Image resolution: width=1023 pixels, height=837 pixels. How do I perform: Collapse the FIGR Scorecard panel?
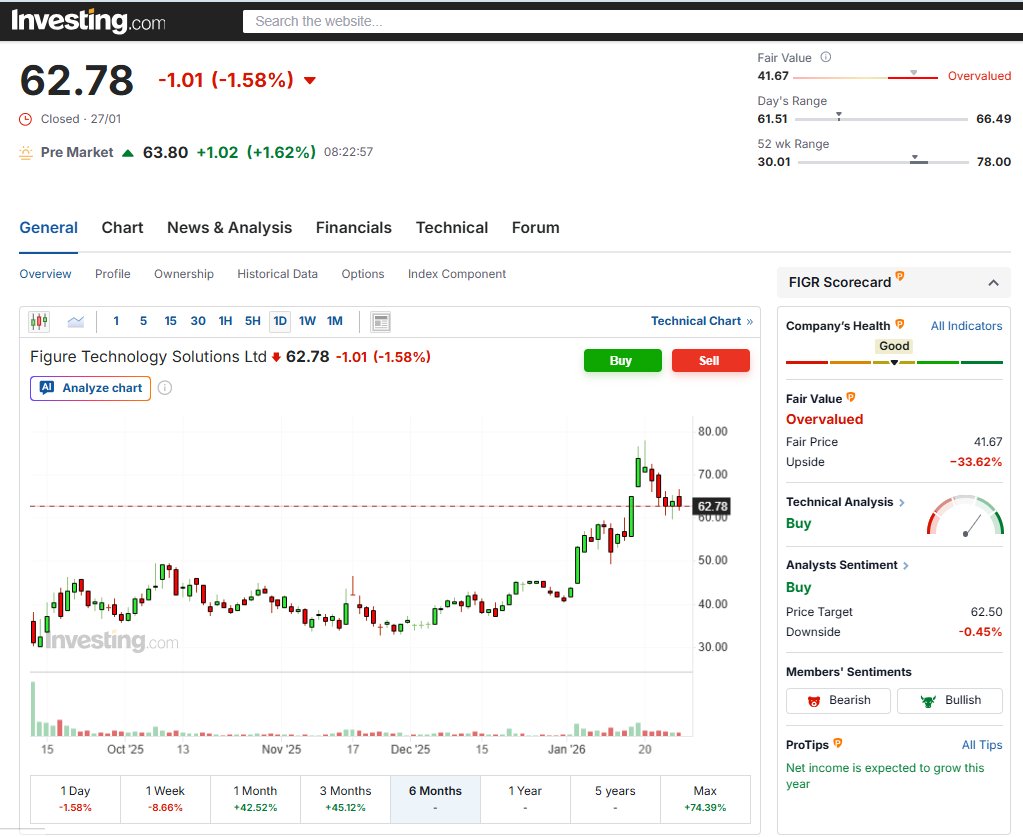tap(993, 282)
